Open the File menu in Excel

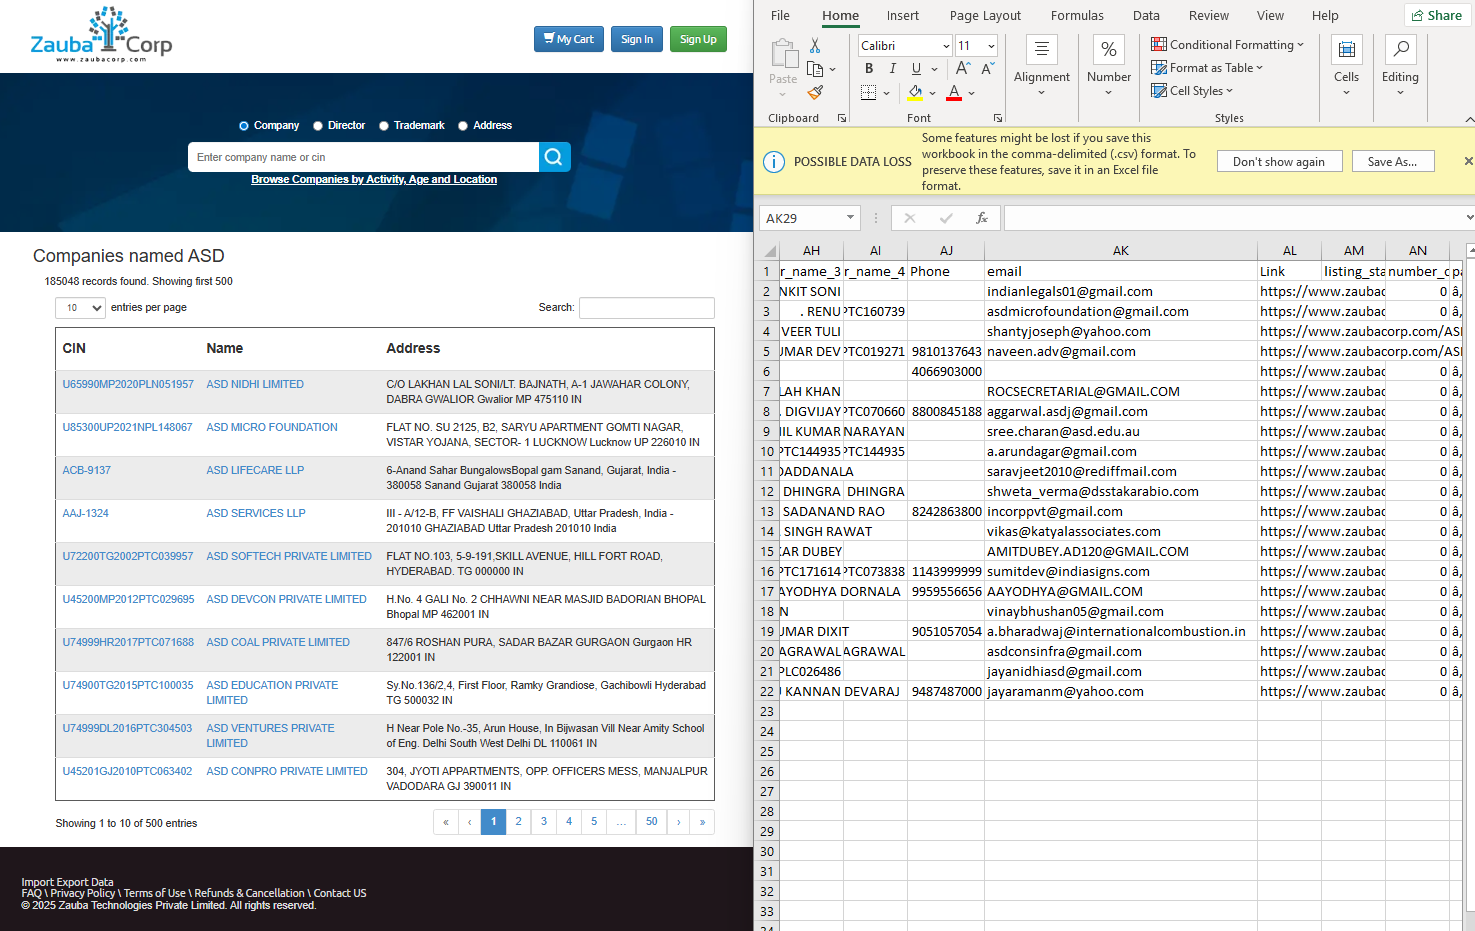click(x=780, y=15)
